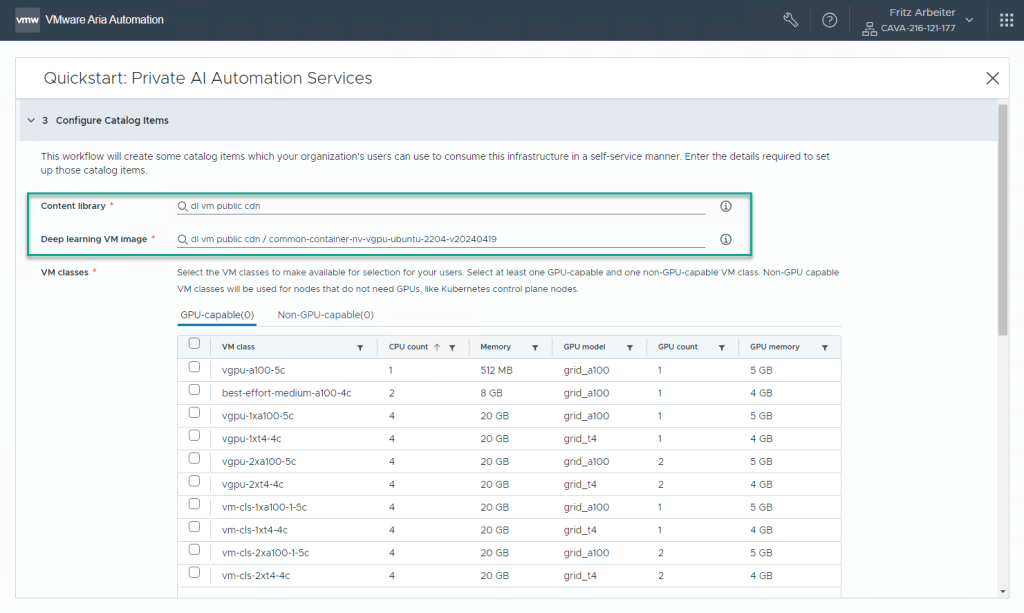Screen dimensions: 1024x613
Task: Click info icon beside Content library field
Action: click(726, 206)
